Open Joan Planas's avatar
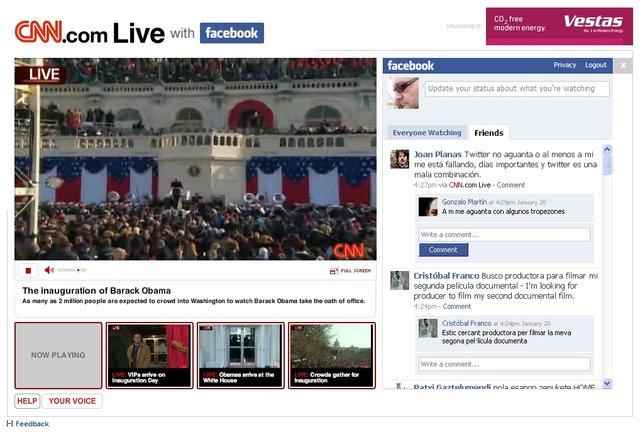 pyautogui.click(x=399, y=159)
